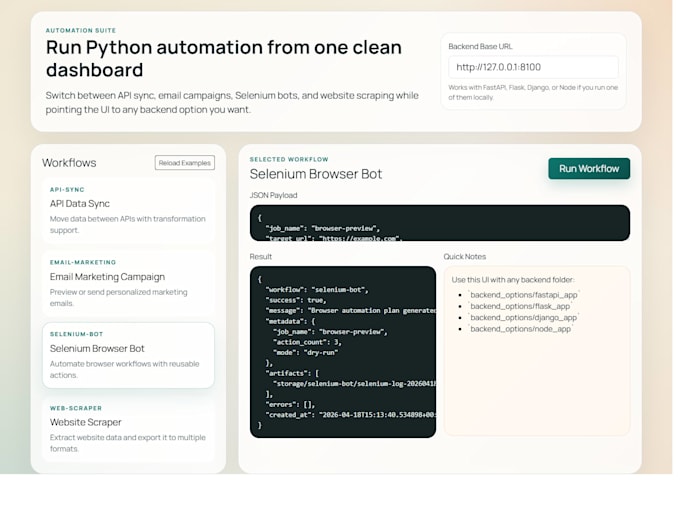Click the '"workflow": "selenium-bot"' result line
Image resolution: width=680 pixels, height=519 pixels.
pyautogui.click(x=317, y=290)
